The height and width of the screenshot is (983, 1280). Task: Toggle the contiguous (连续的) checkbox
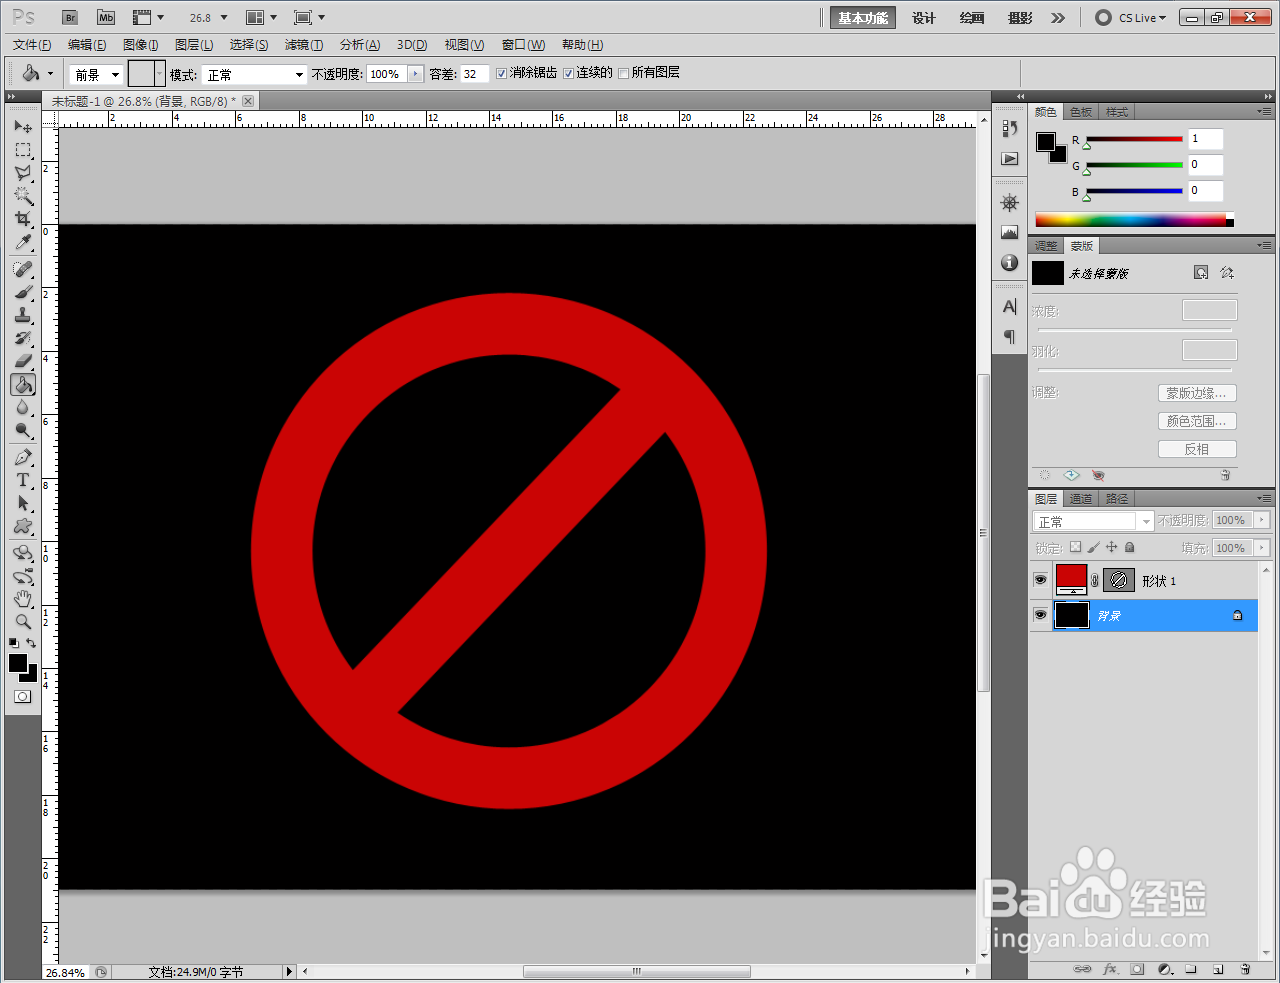[568, 73]
